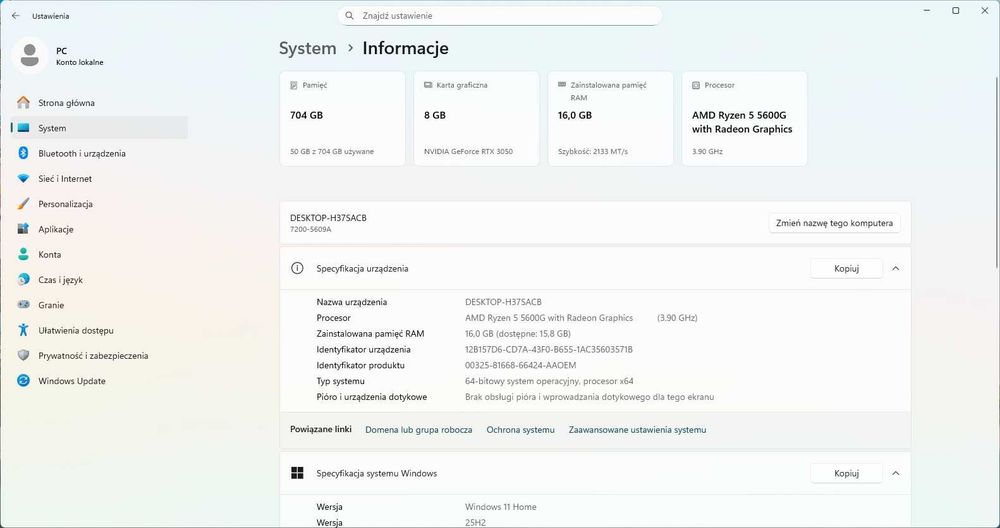Open the Granie settings page
Screen dimensions: 1000x528
(x=99, y=305)
